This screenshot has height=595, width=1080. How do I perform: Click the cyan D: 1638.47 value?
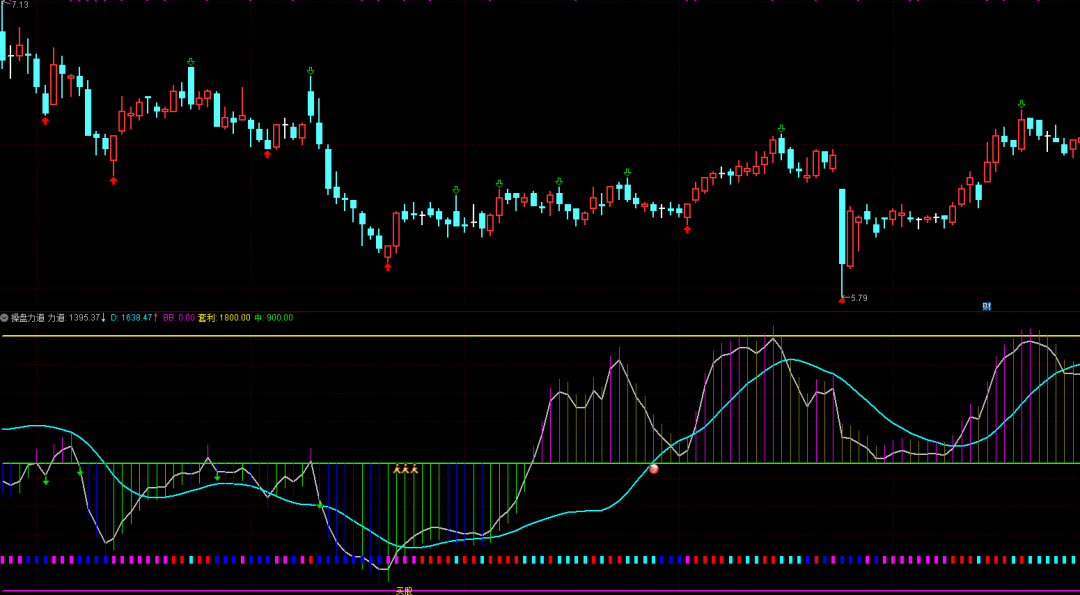[x=131, y=318]
